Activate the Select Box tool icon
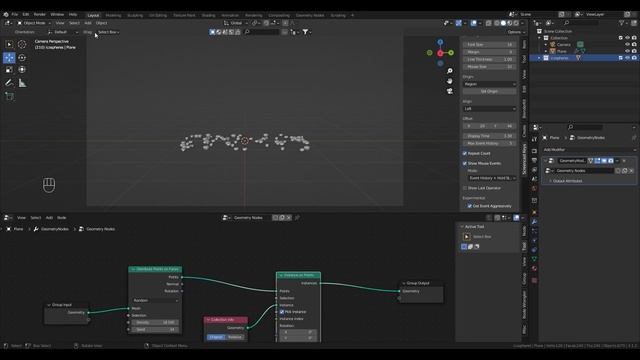The width and height of the screenshot is (640, 360). [9, 44]
